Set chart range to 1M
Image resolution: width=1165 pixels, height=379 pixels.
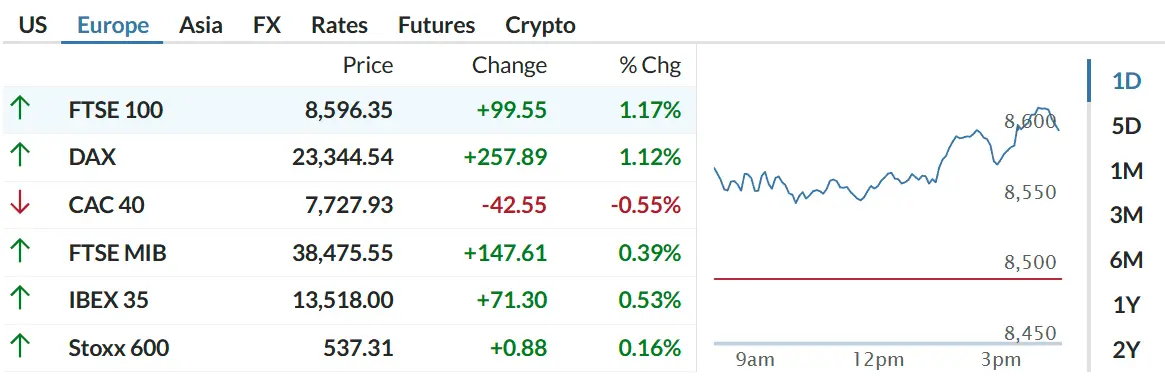click(x=1126, y=171)
